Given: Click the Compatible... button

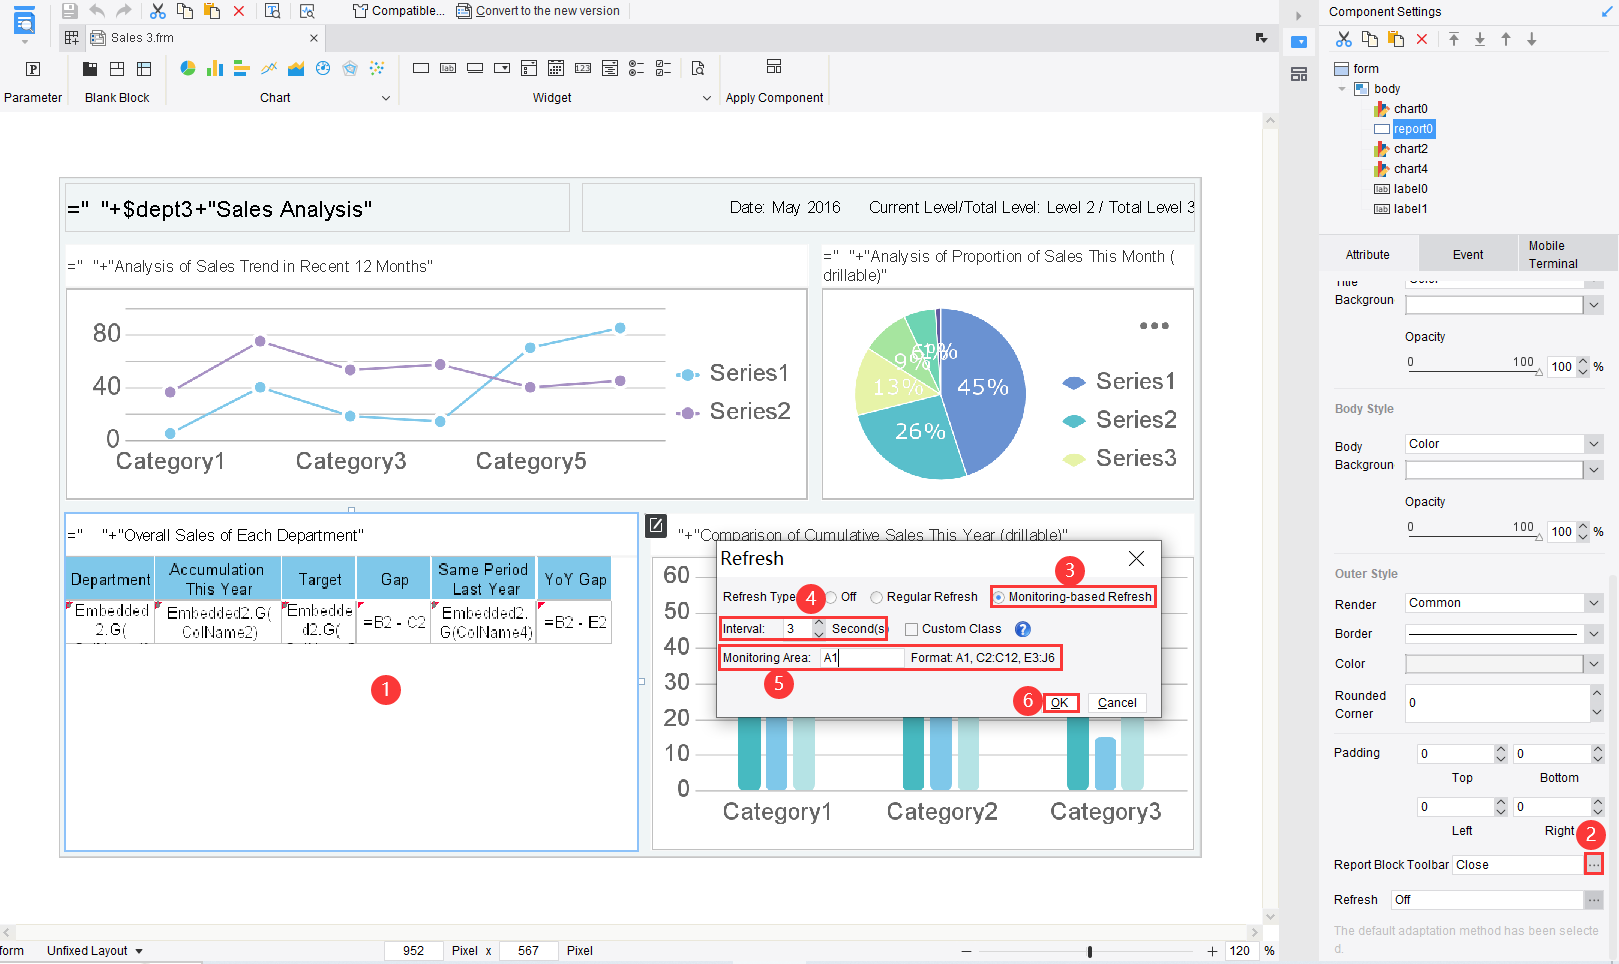Looking at the screenshot, I should tap(399, 11).
